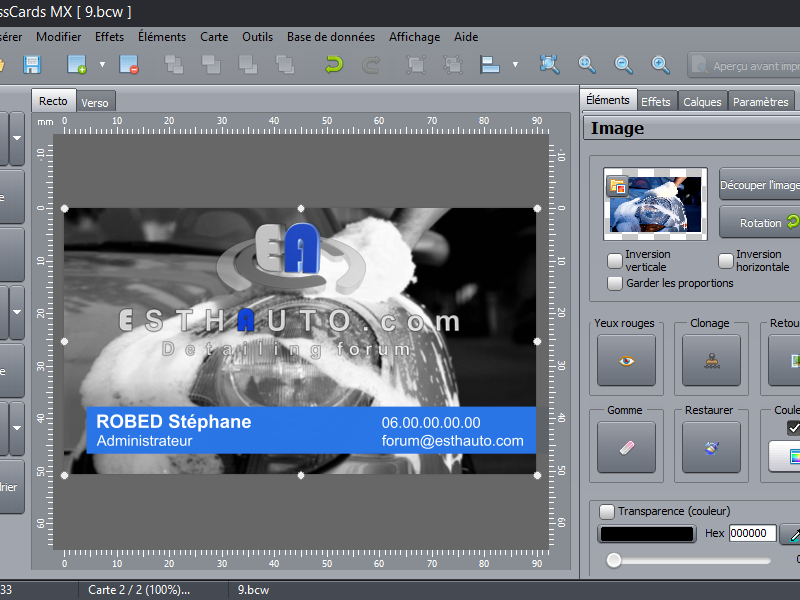This screenshot has width=800, height=600.
Task: Switch to the Effets panel tab
Action: (656, 101)
